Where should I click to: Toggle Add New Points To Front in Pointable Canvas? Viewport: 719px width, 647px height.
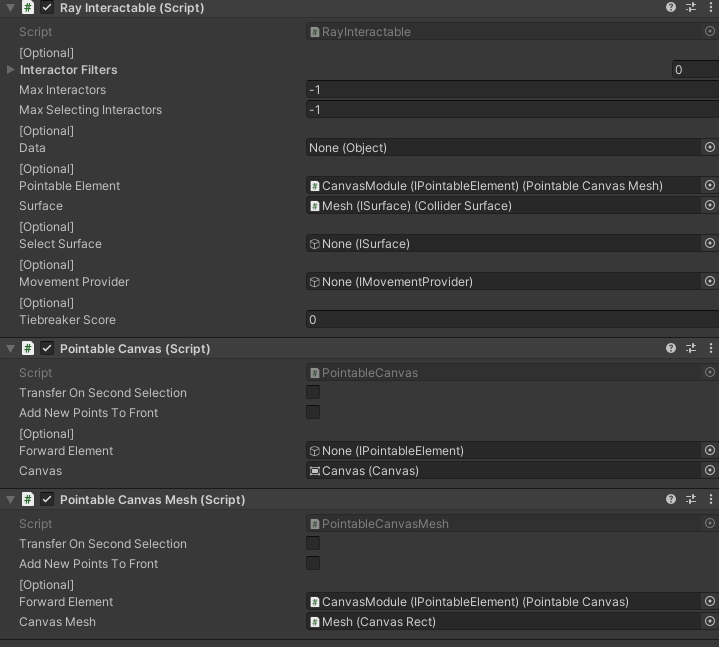click(313, 412)
